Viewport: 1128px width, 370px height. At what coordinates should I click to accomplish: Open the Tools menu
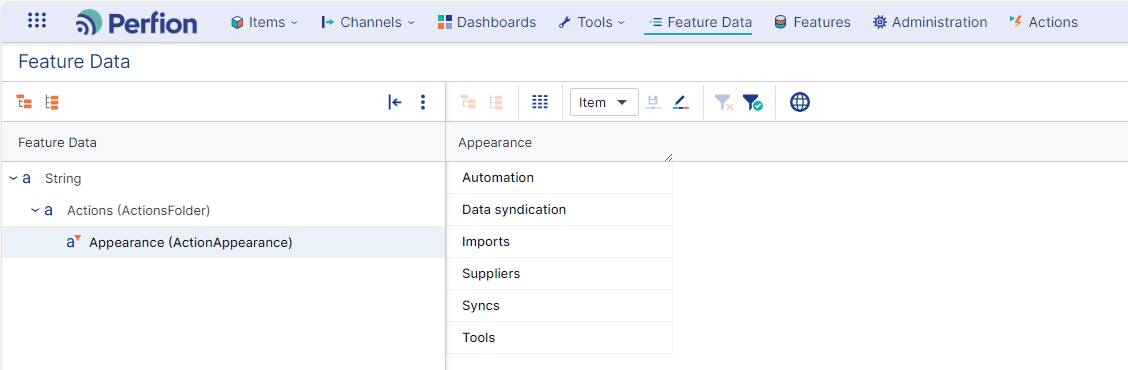coord(591,22)
